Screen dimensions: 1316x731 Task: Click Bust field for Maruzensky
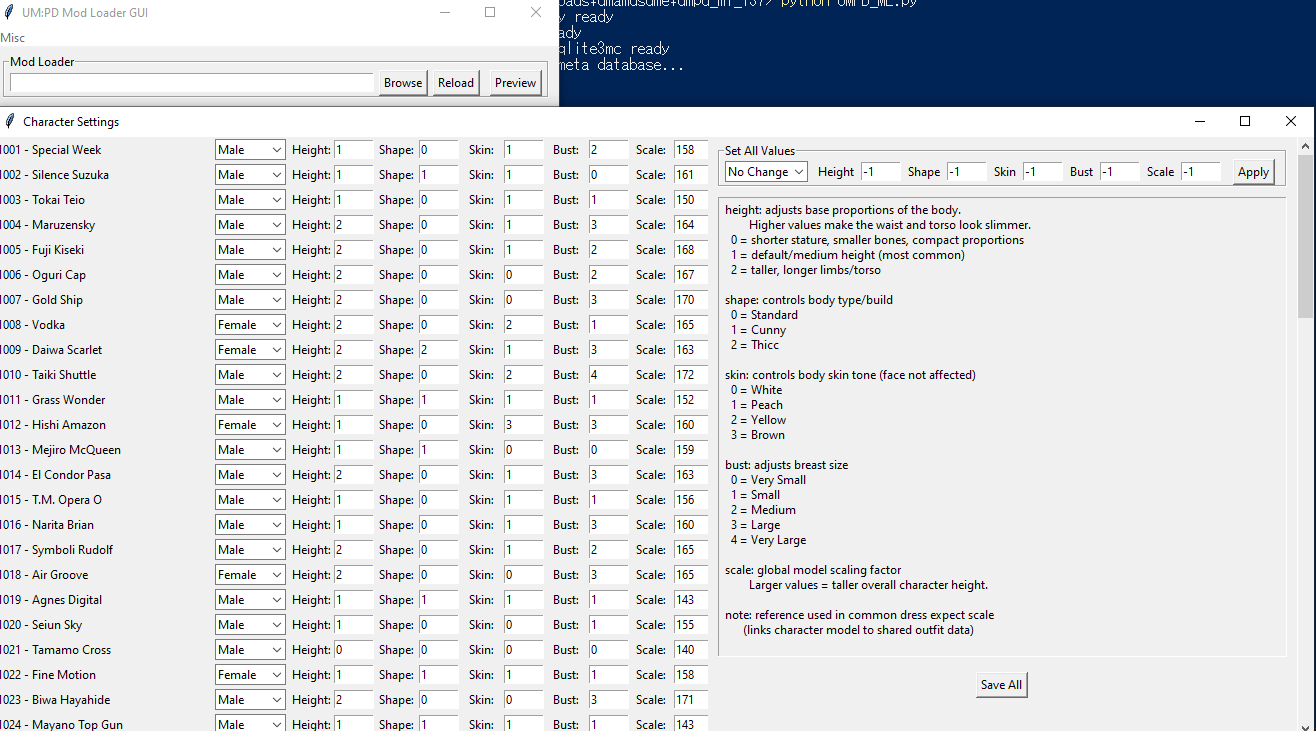tap(608, 225)
